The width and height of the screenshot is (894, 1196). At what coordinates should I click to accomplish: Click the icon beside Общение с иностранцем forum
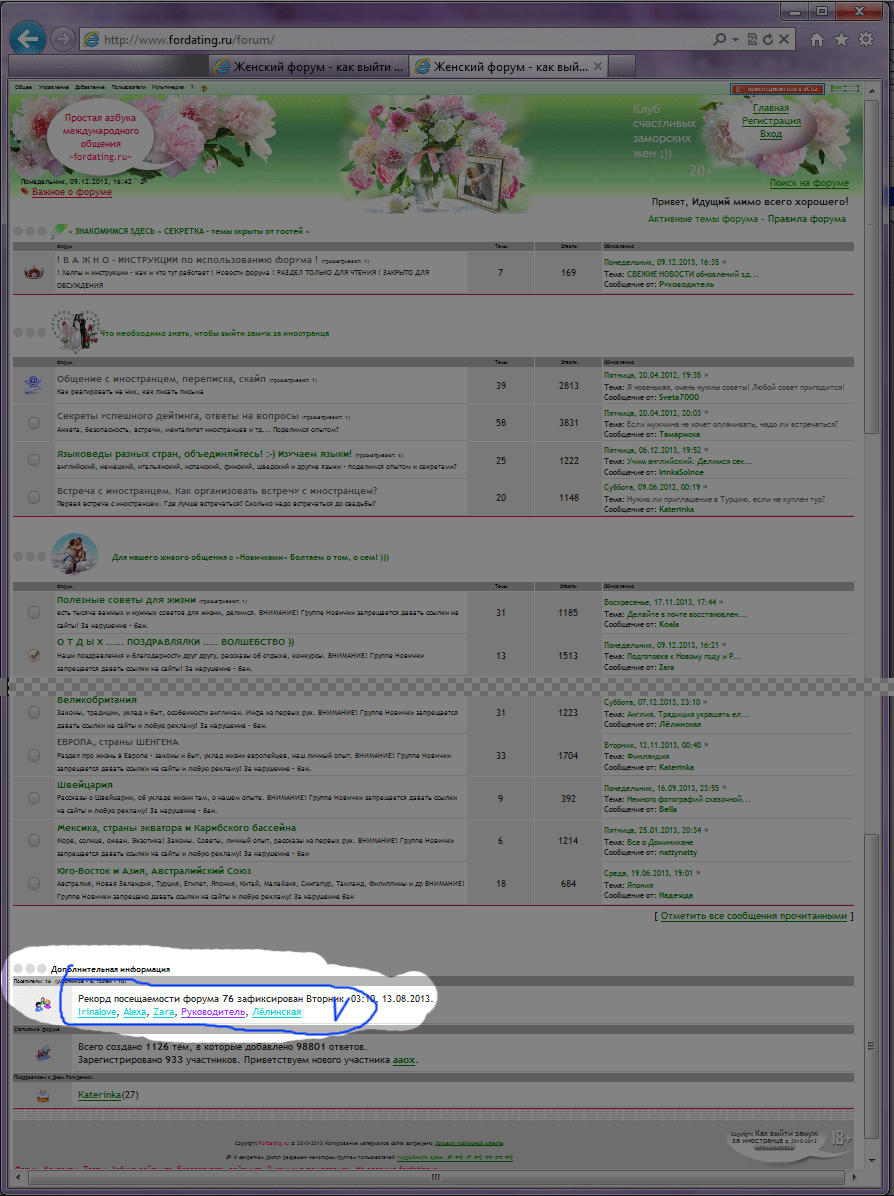[33, 384]
